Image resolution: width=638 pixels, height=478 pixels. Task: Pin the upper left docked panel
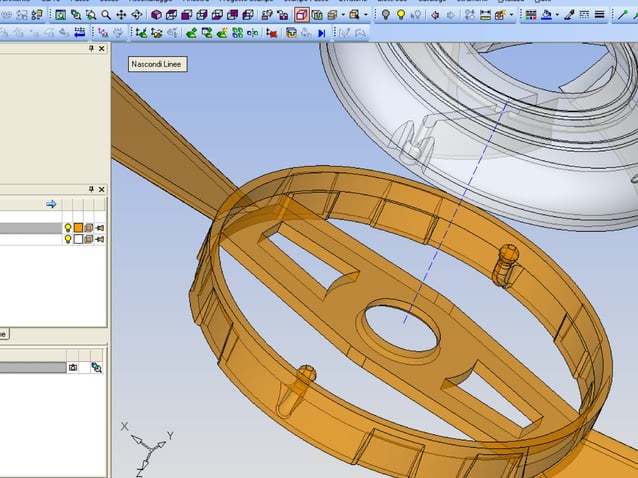pyautogui.click(x=91, y=48)
